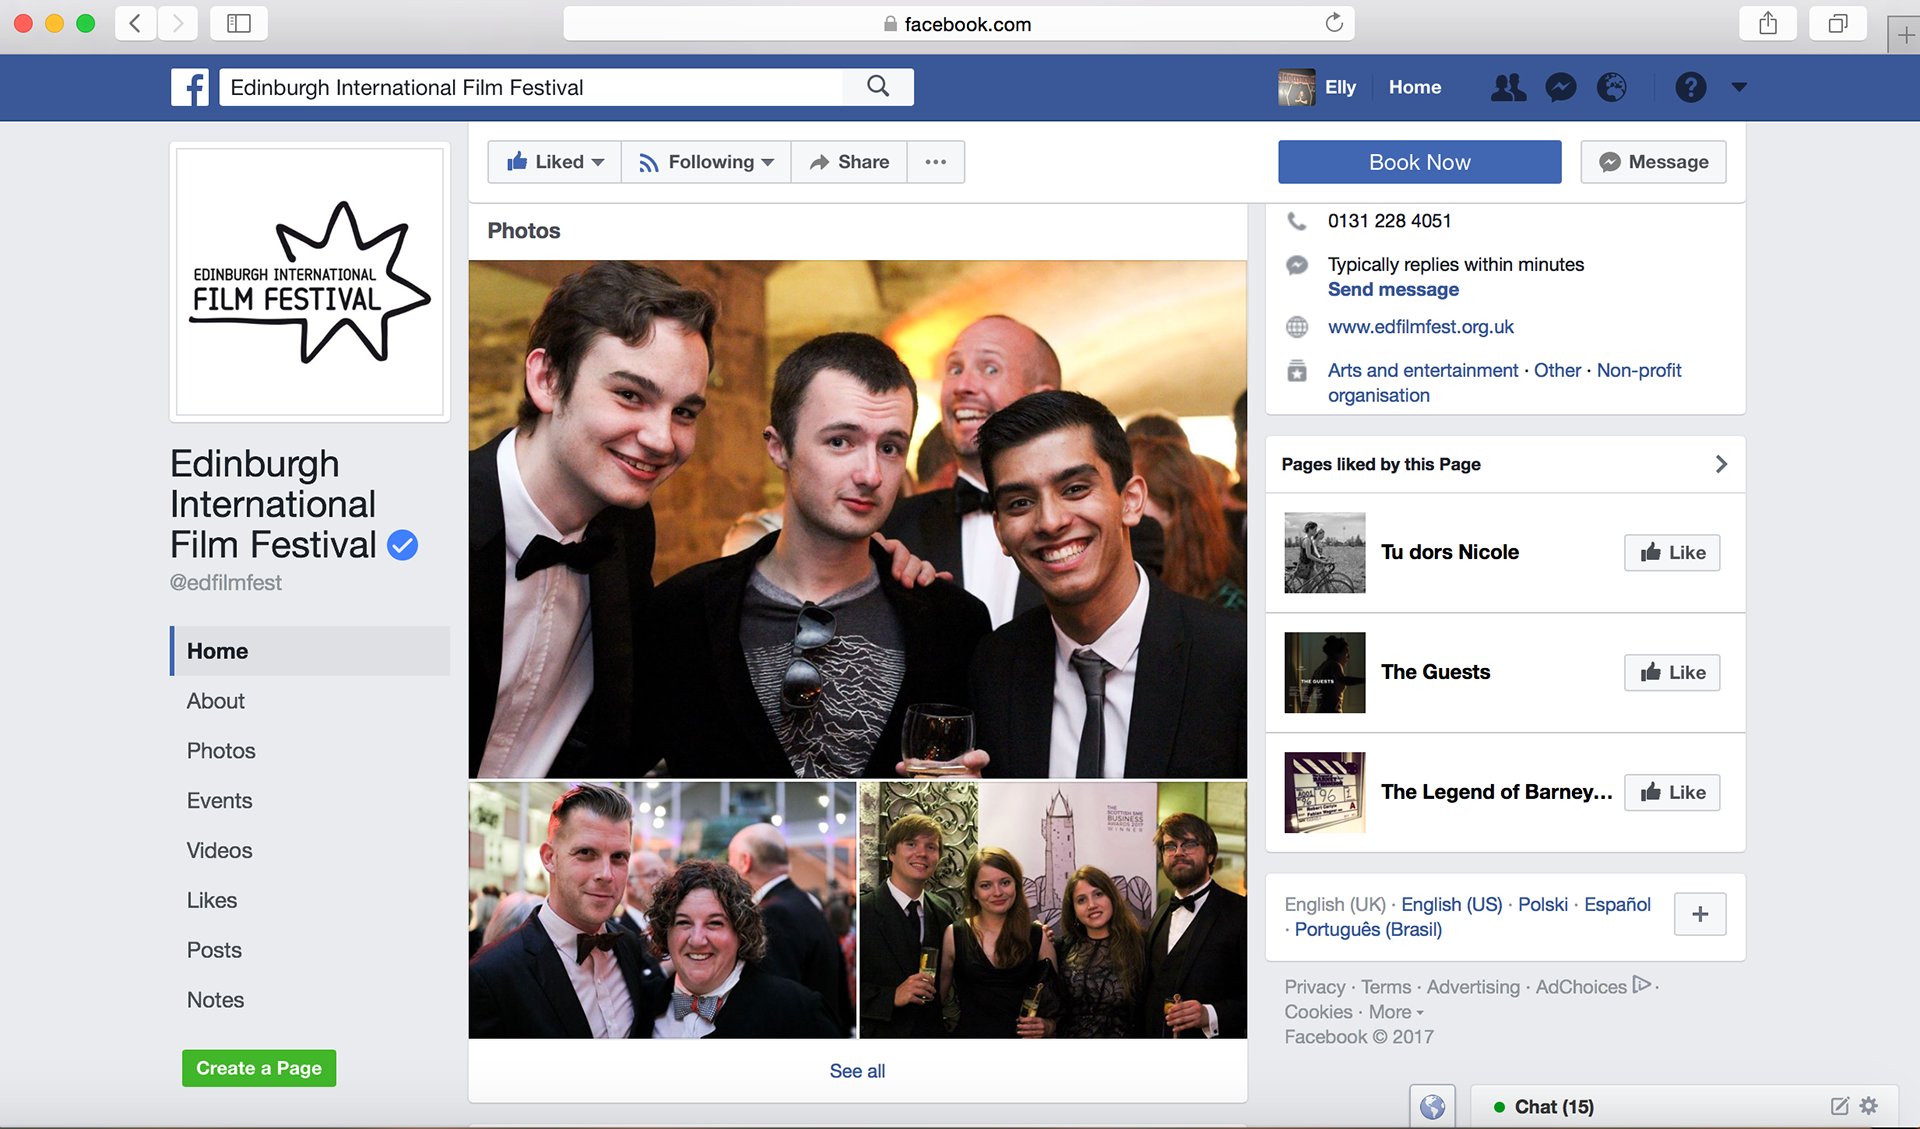1920x1129 pixels.
Task: Open the photo of couple in bow ties
Action: coord(662,910)
